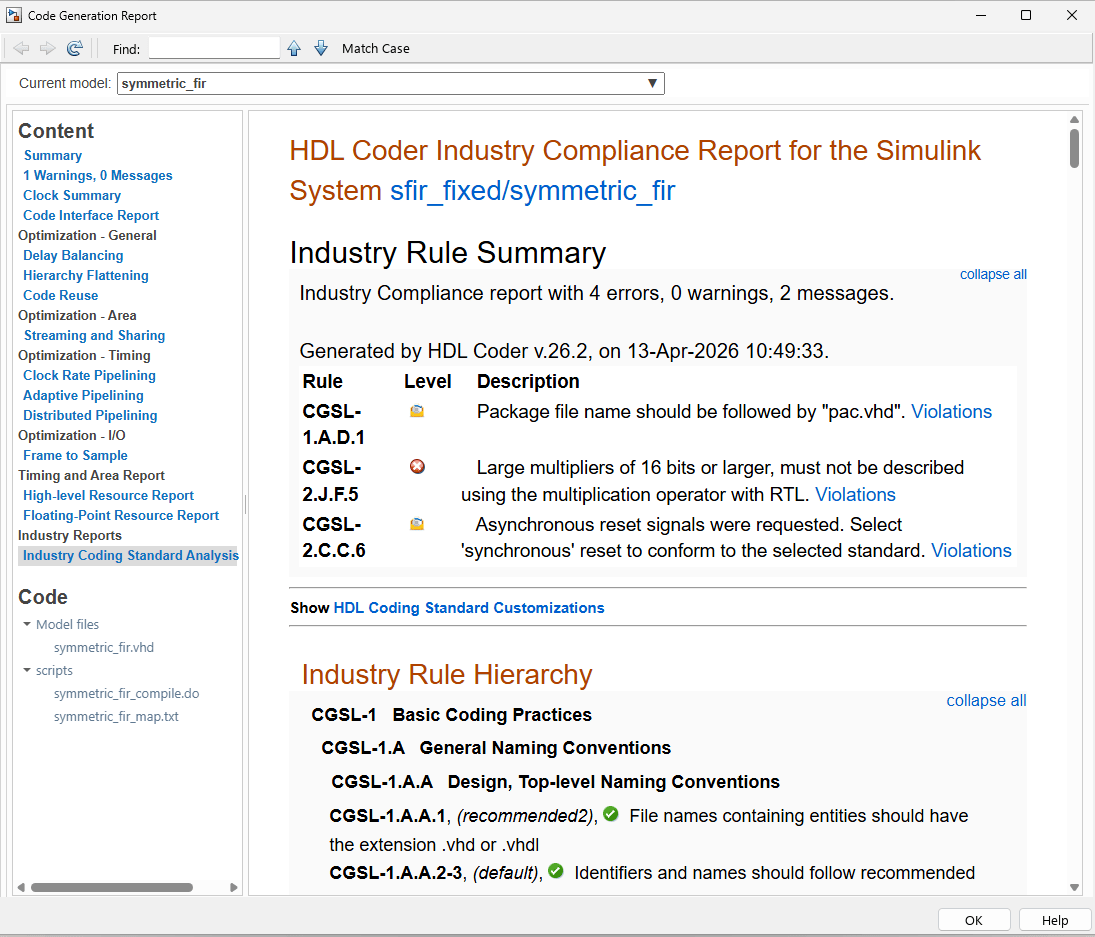Image resolution: width=1095 pixels, height=937 pixels.
Task: Collapse the Model files tree node
Action: [x=27, y=624]
